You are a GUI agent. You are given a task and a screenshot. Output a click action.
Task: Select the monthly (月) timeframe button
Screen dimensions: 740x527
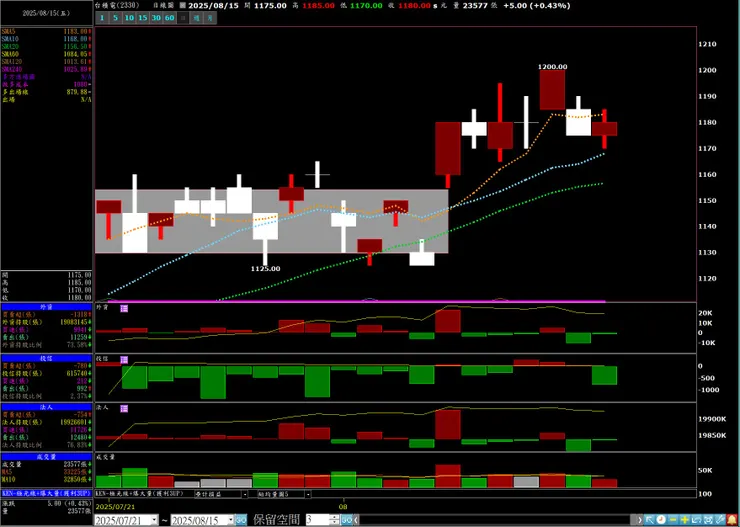pyautogui.click(x=210, y=18)
